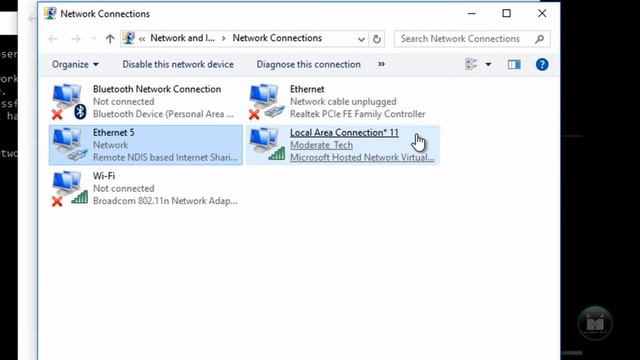Click the Moderate_Tech network name
The image size is (640, 360).
[321, 145]
